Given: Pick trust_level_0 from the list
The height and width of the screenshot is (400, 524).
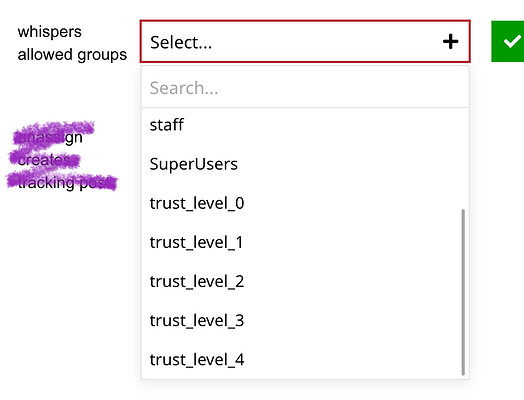Looking at the screenshot, I should (305, 203).
